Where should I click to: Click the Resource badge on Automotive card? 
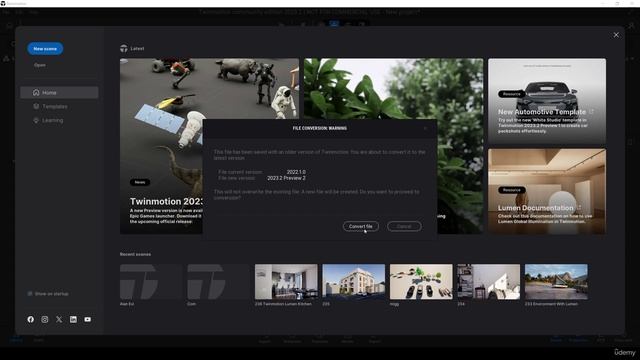pyautogui.click(x=511, y=94)
